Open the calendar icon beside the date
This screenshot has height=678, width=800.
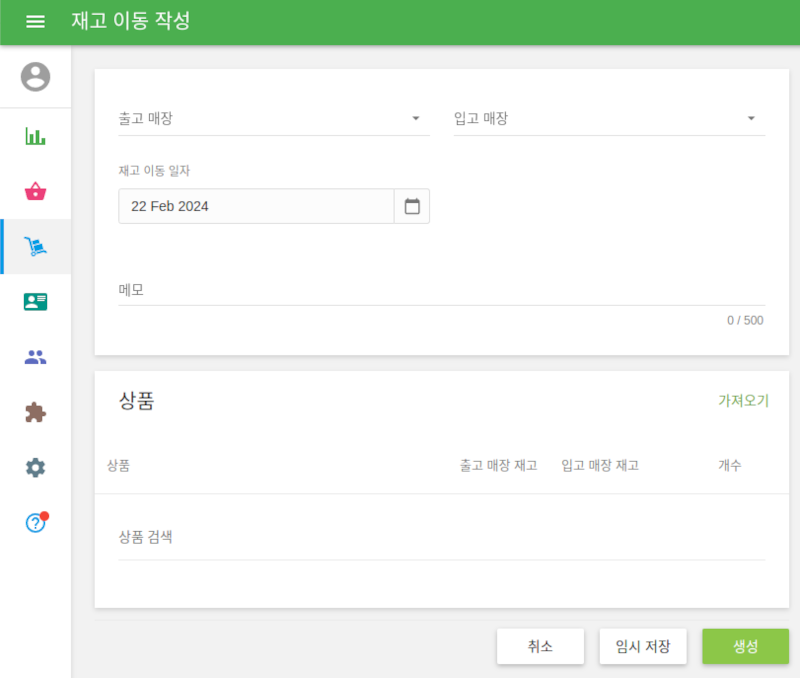click(x=412, y=205)
